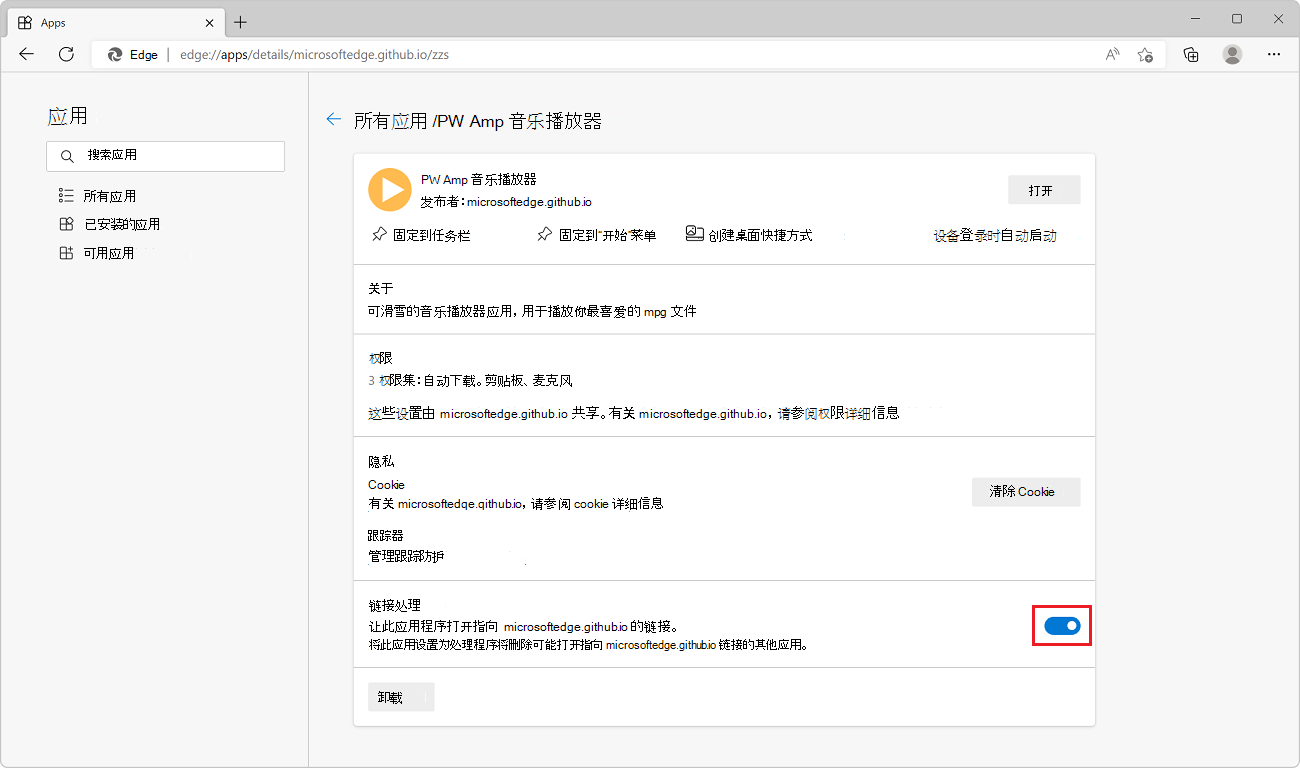Click the 链接处理 section heading
Image resolution: width=1300 pixels, height=768 pixels.
[x=394, y=605]
